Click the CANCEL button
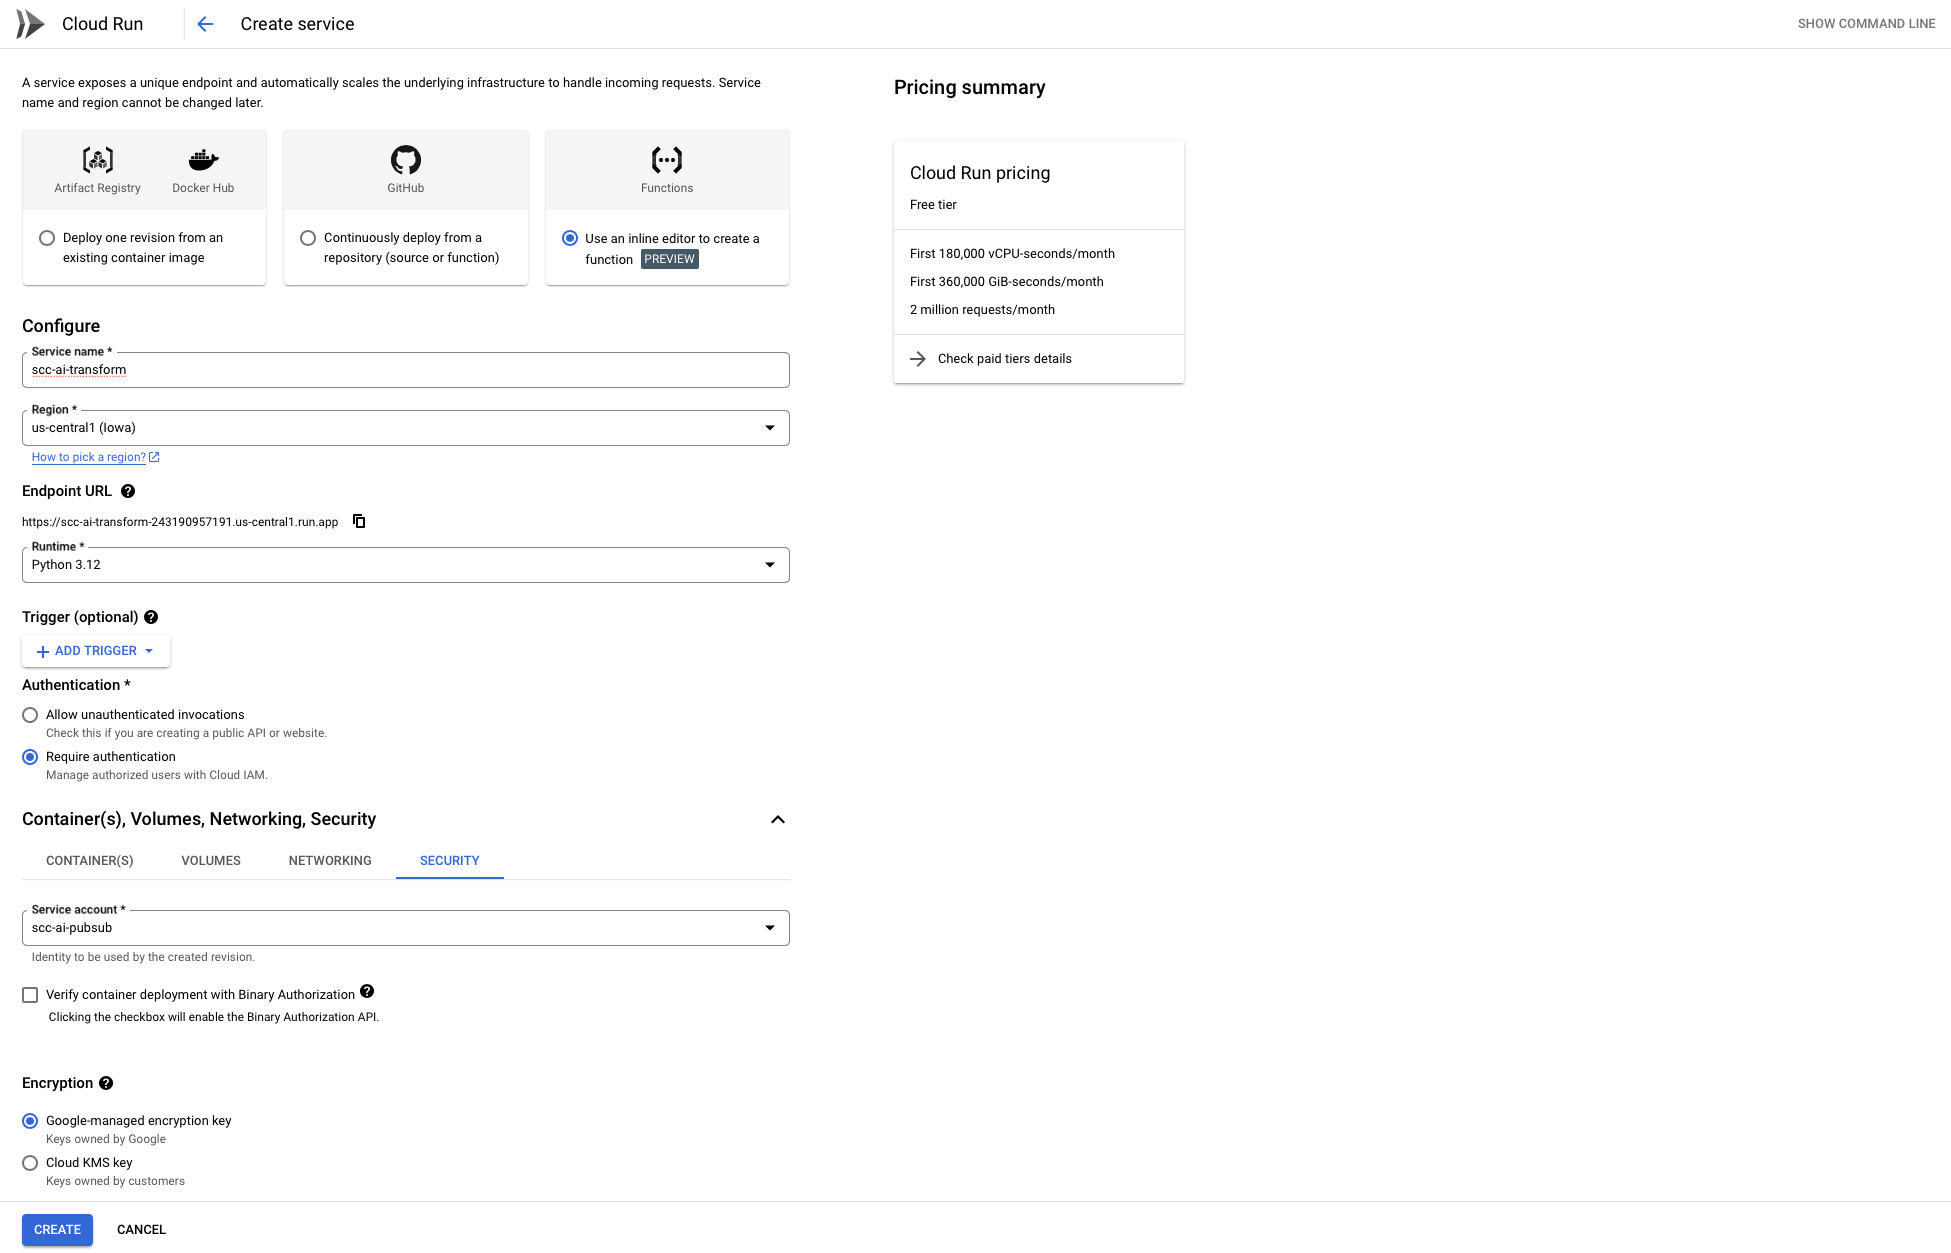 [141, 1230]
